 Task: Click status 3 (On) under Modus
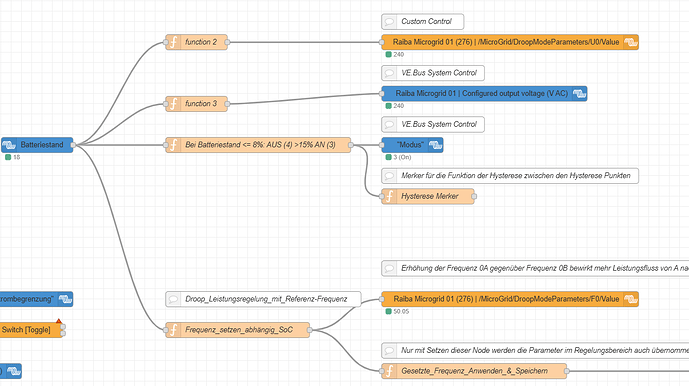point(402,157)
